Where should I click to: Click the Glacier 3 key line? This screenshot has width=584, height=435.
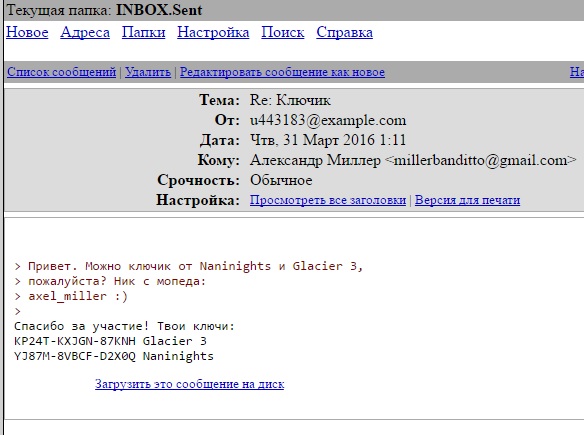[x=110, y=341]
